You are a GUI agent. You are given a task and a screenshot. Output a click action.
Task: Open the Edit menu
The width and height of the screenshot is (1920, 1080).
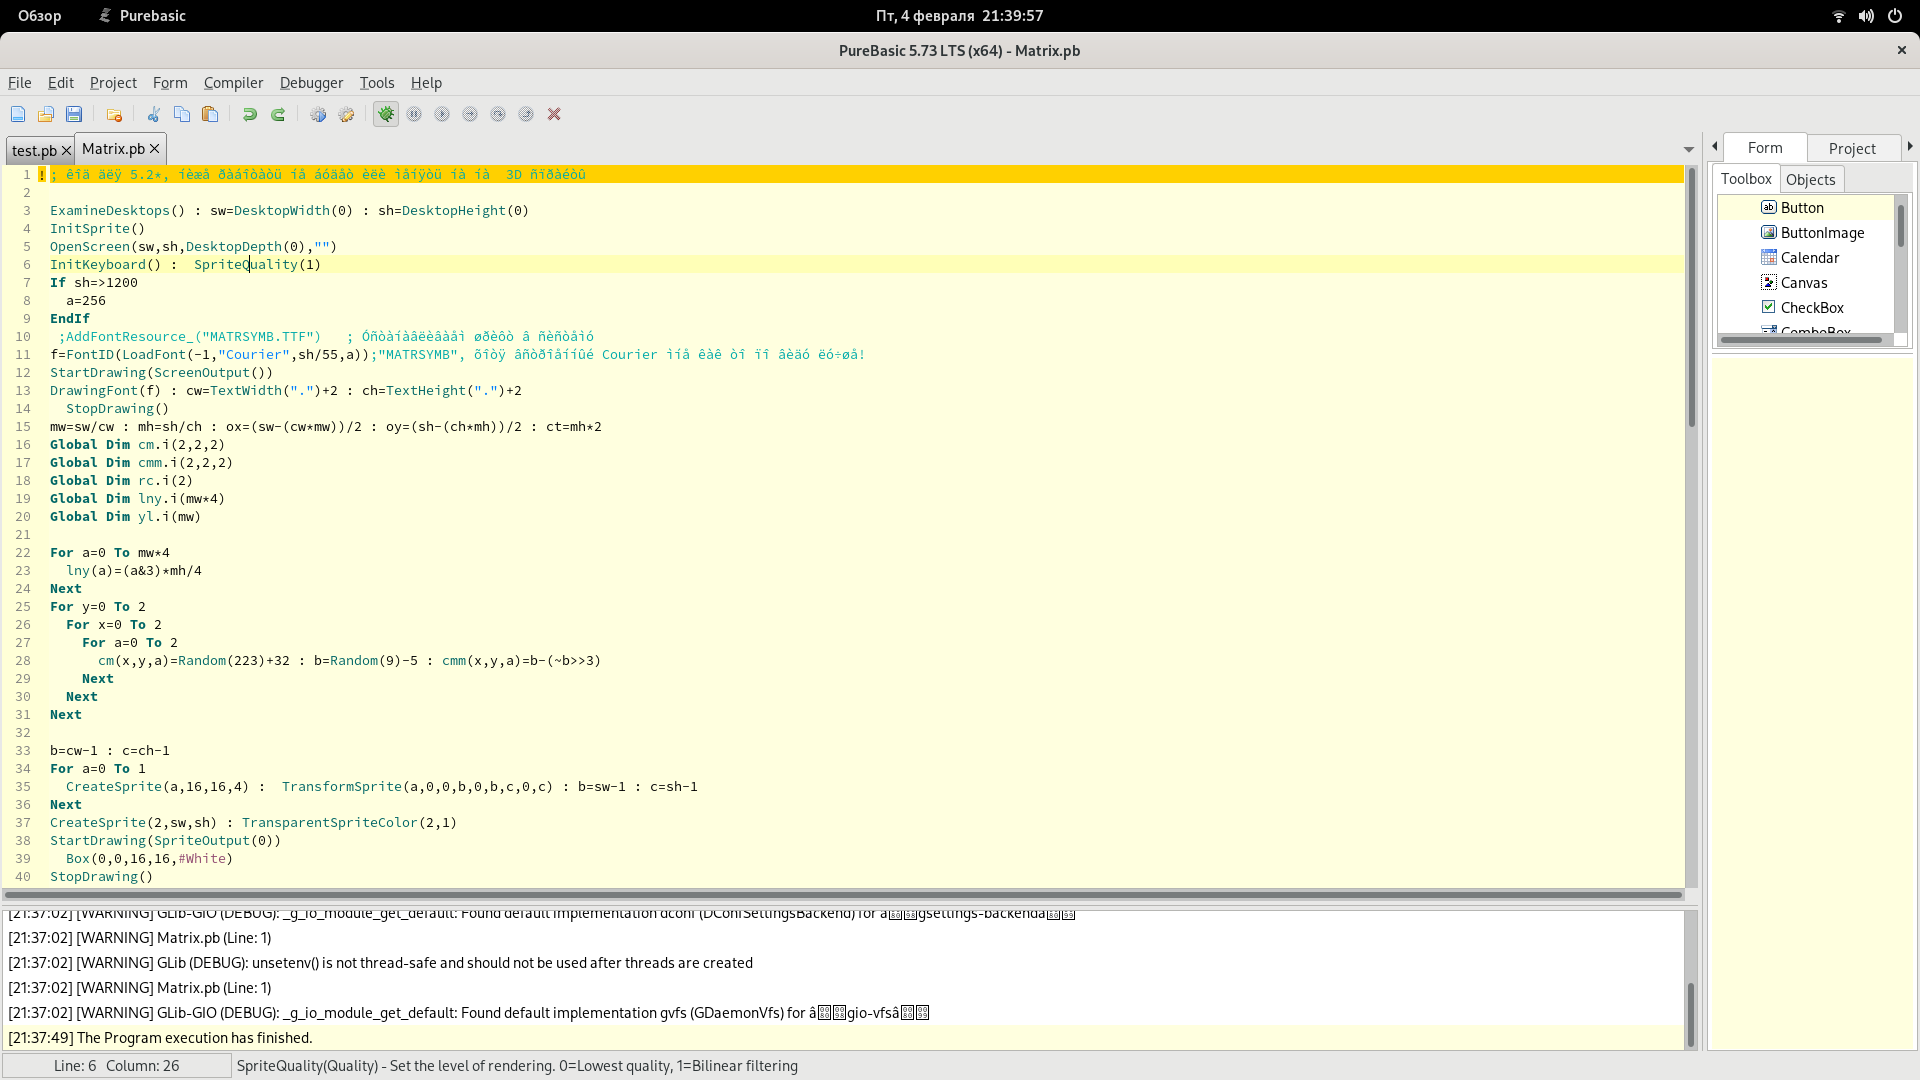click(x=61, y=83)
